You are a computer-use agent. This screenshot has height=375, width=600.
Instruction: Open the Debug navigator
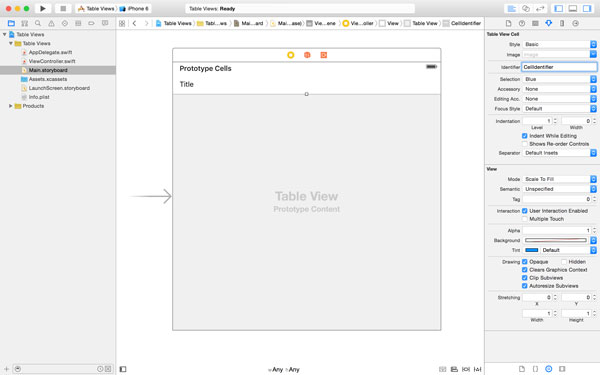78,23
